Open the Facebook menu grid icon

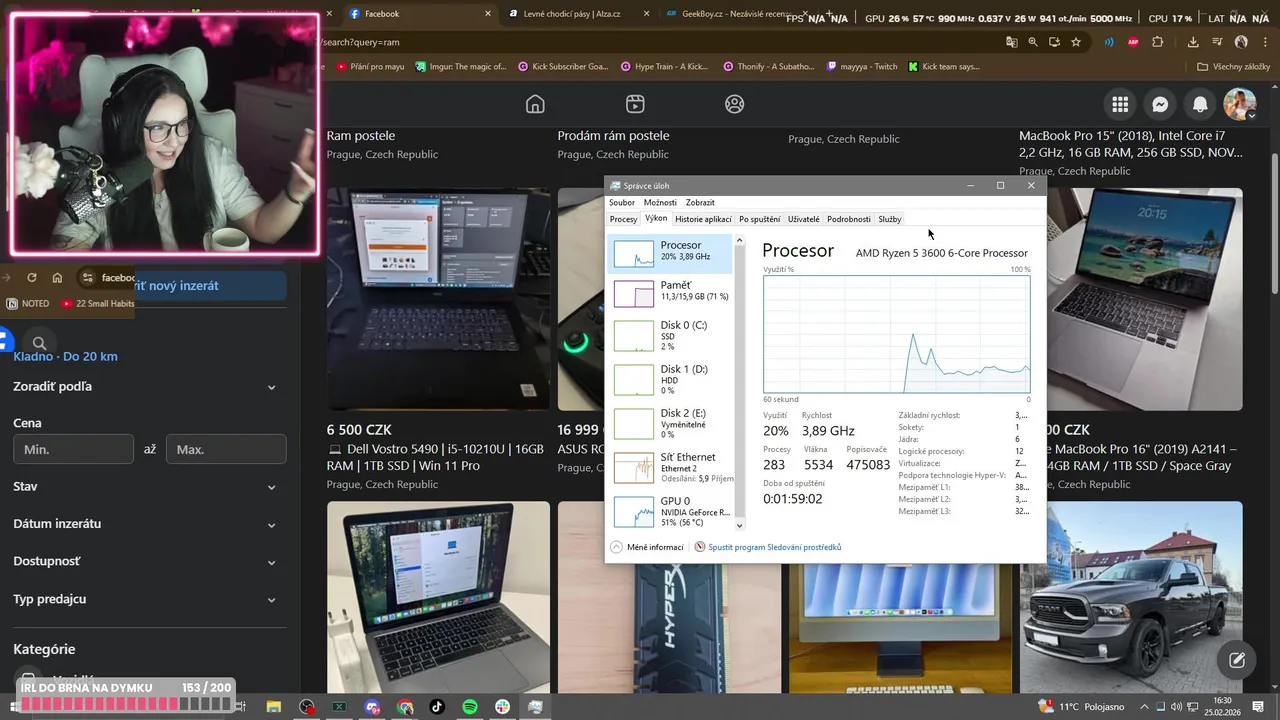[x=1120, y=104]
